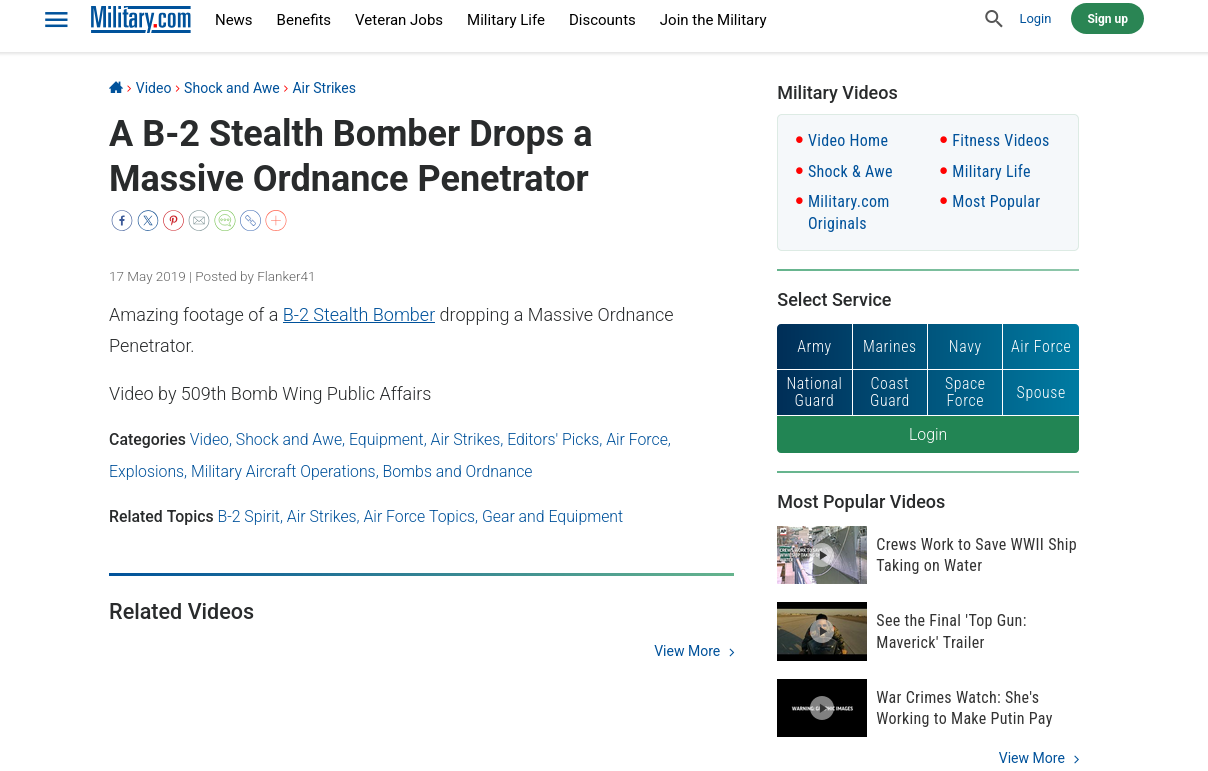Open the Military Life nav menu

506,20
